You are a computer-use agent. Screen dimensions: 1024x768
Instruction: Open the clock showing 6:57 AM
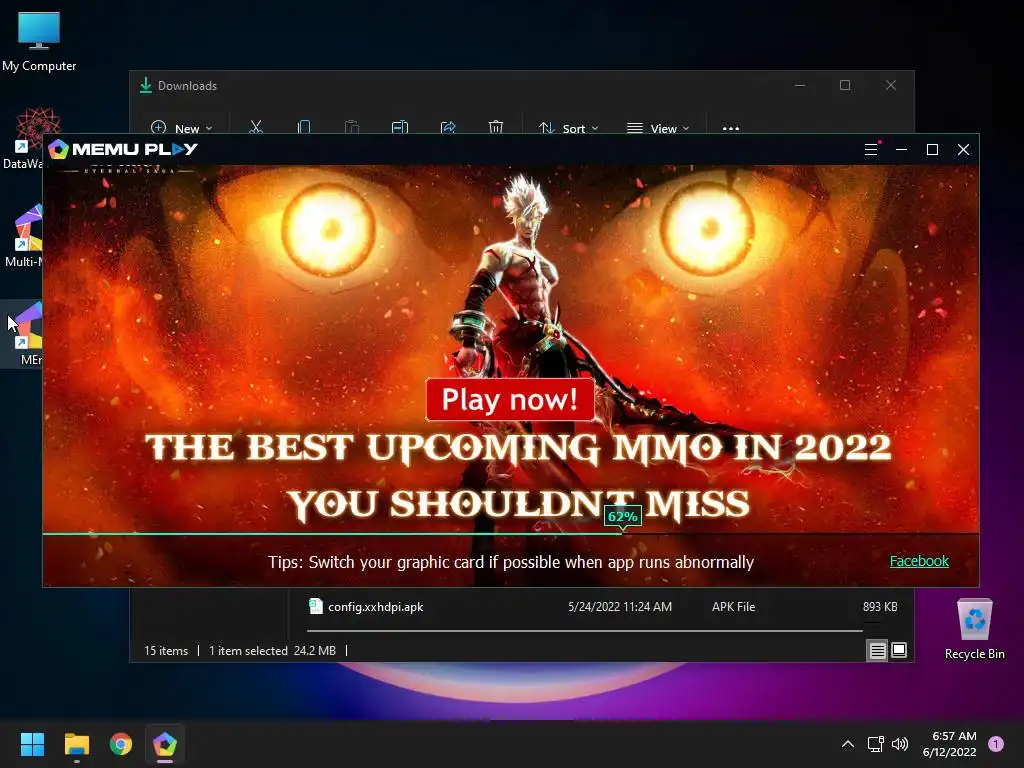[950, 744]
